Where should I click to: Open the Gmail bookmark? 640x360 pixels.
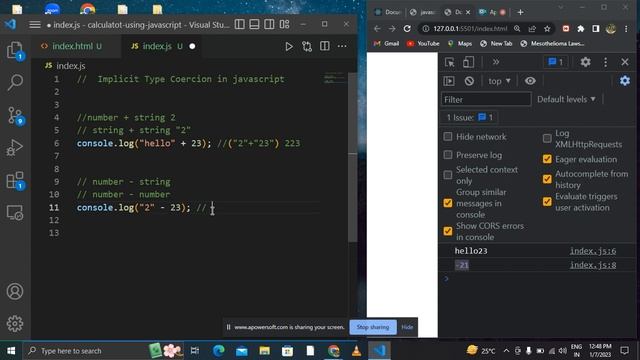[386, 43]
